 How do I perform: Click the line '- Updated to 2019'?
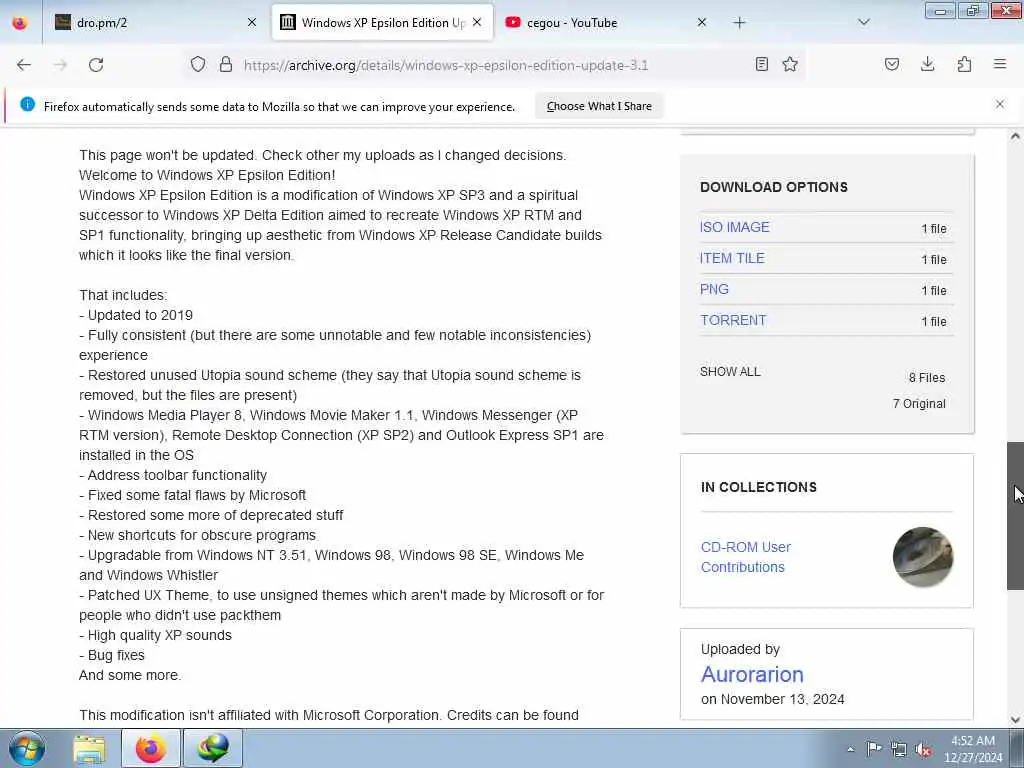pyautogui.click(x=136, y=315)
